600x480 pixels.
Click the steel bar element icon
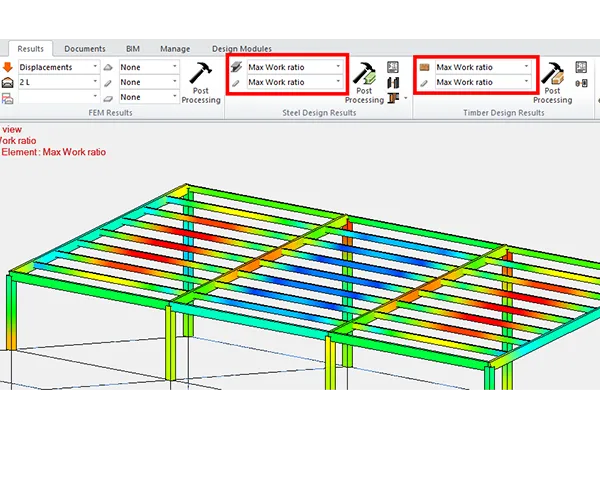pos(236,83)
